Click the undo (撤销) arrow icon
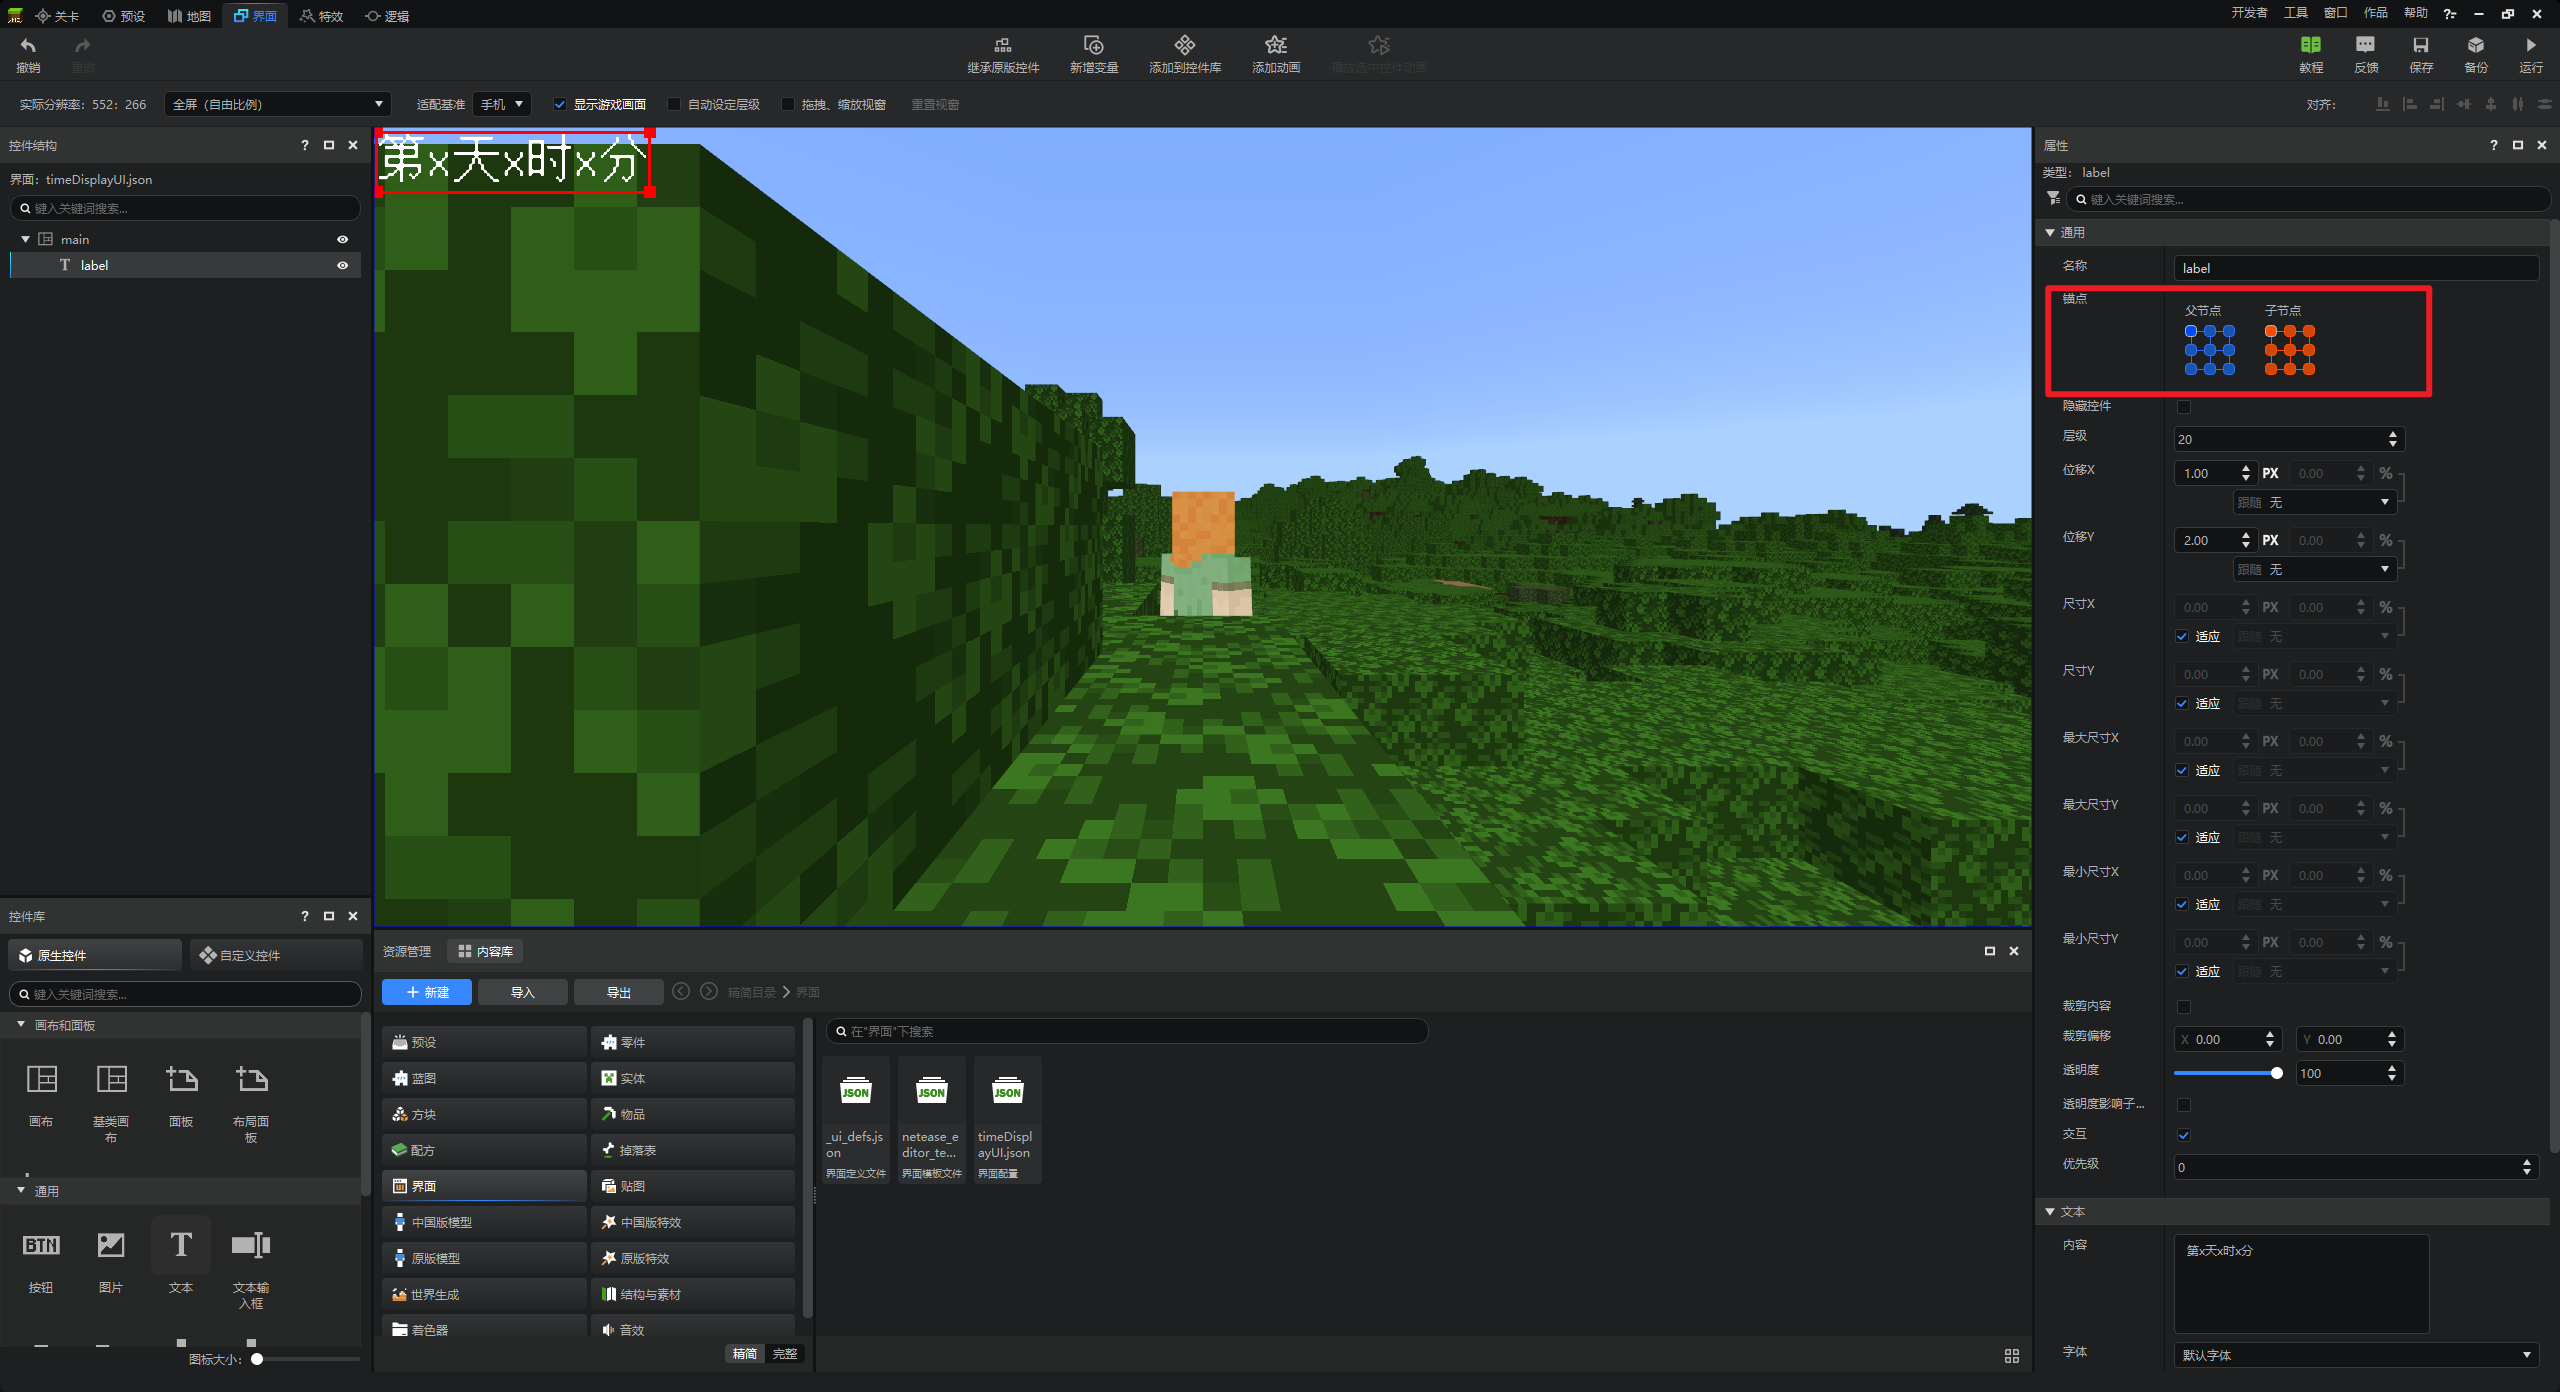Image resolution: width=2560 pixels, height=1392 pixels. point(28,46)
